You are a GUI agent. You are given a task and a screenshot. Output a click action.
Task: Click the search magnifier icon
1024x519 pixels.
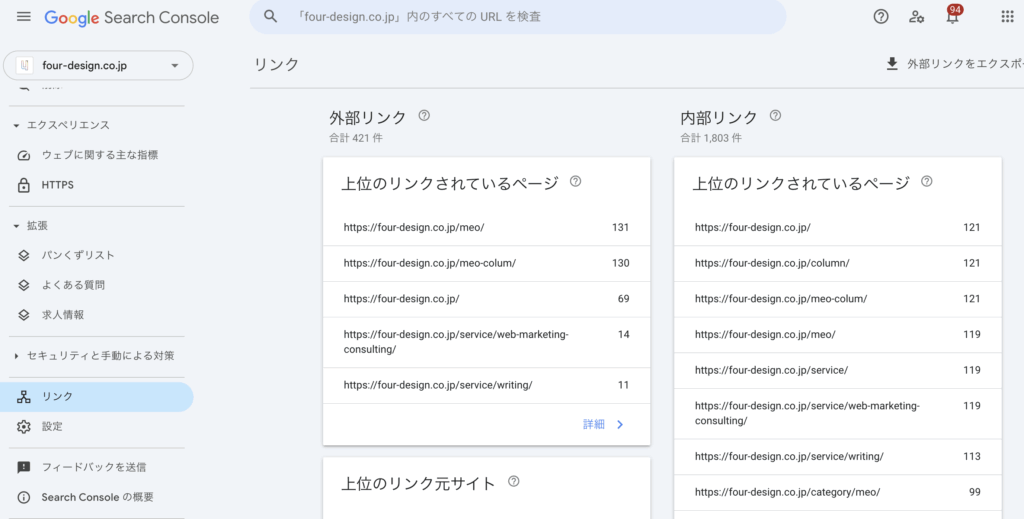click(x=270, y=16)
